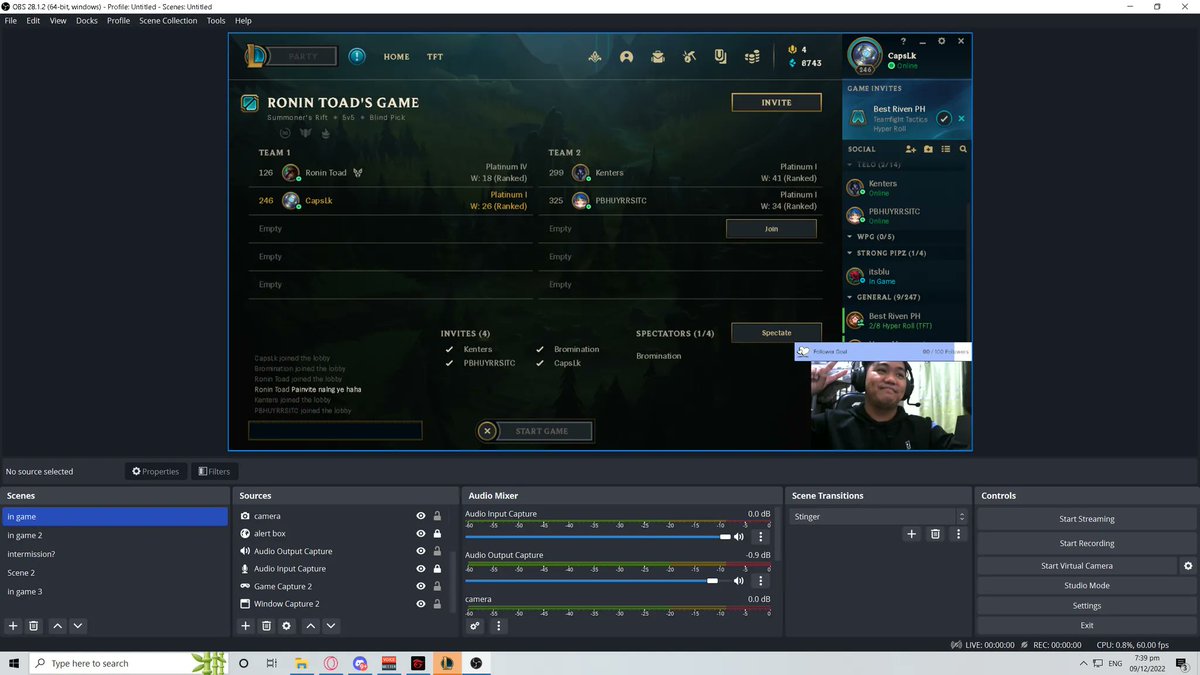This screenshot has width=1200, height=675.
Task: Open the Docks menu
Action: tap(86, 20)
